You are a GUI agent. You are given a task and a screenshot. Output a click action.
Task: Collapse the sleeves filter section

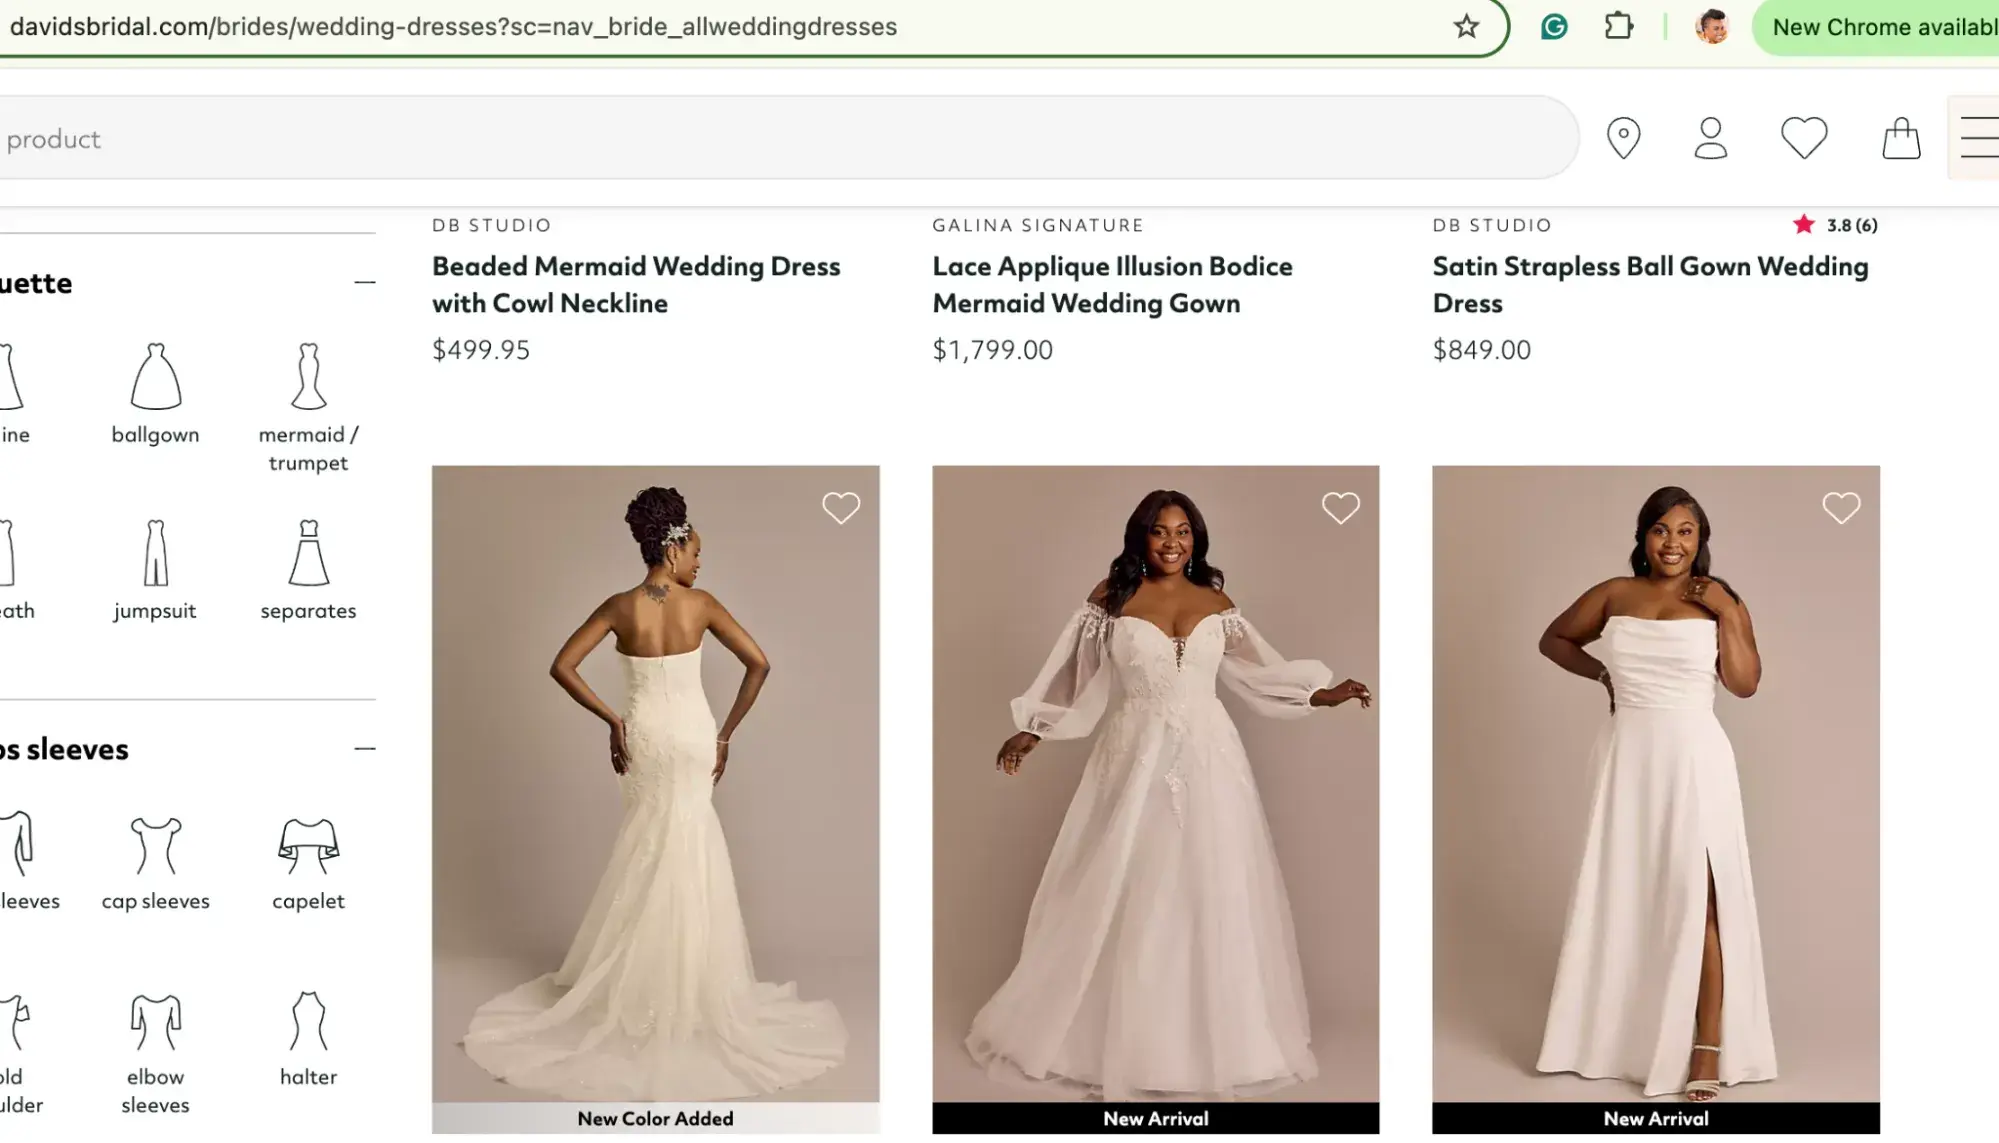point(365,749)
